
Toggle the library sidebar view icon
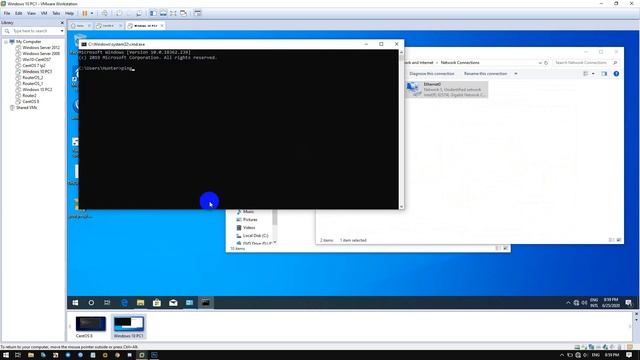153,13
